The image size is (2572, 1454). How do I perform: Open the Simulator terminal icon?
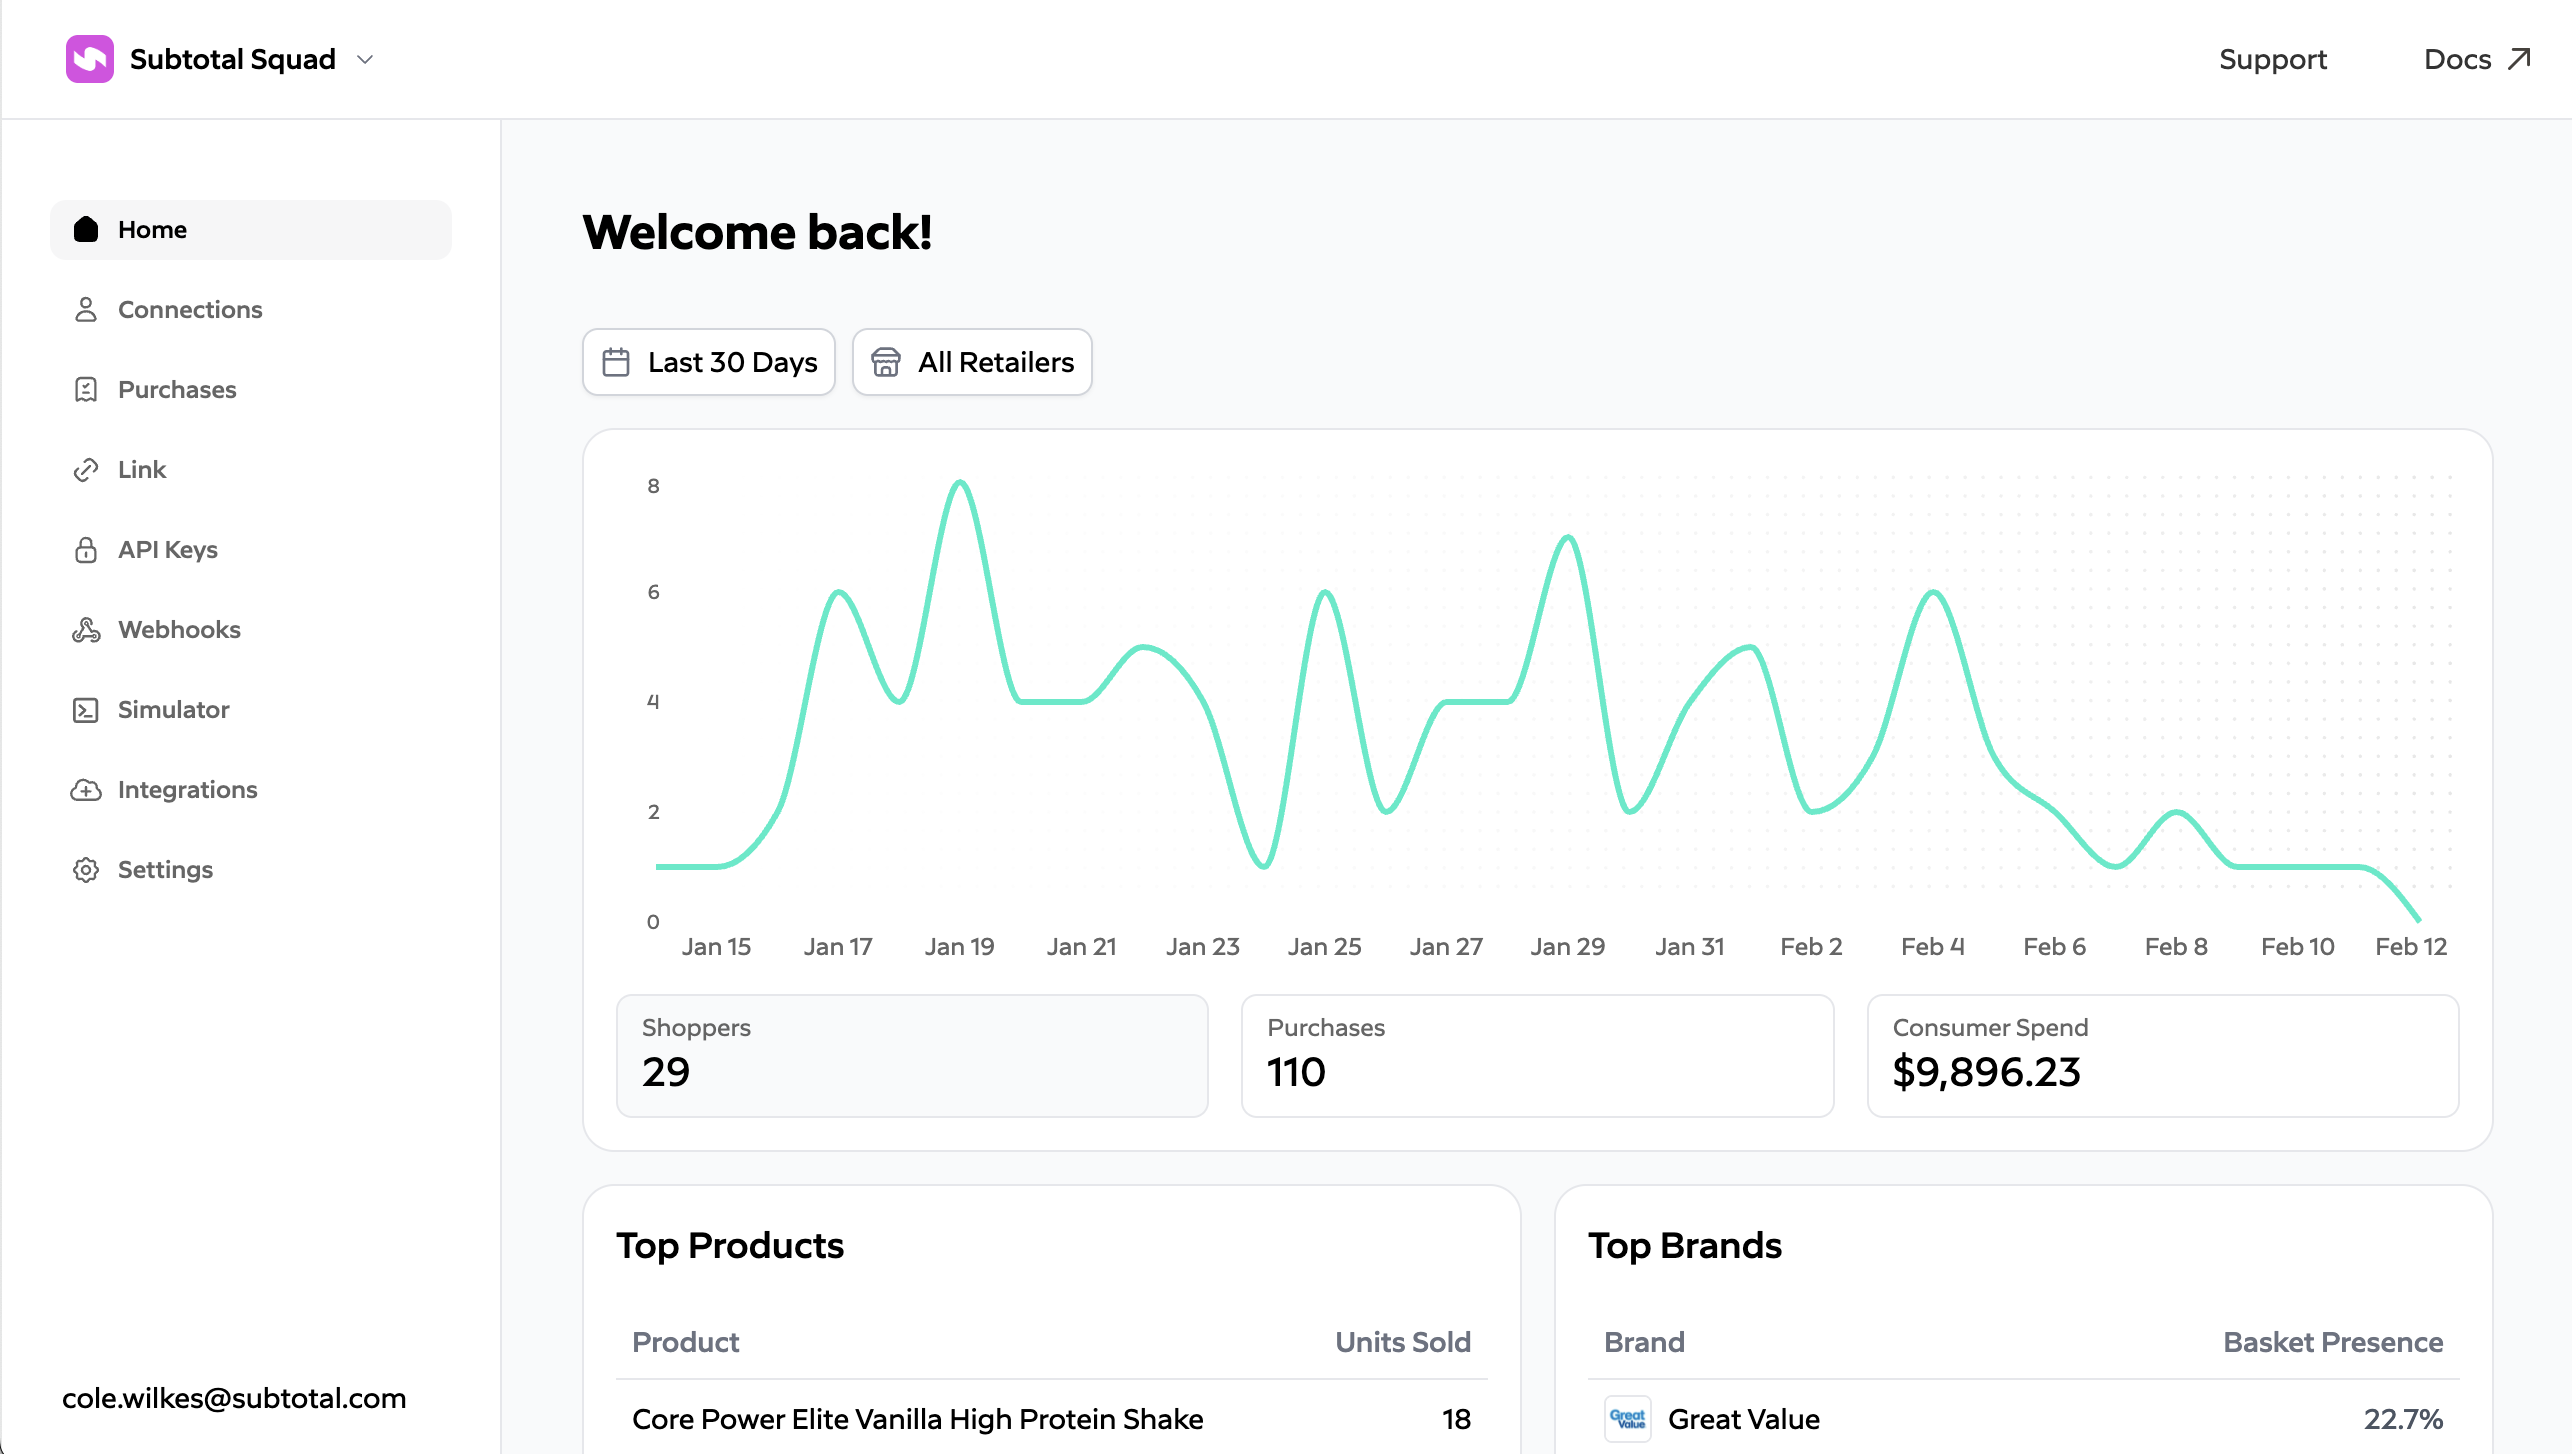tap(86, 709)
